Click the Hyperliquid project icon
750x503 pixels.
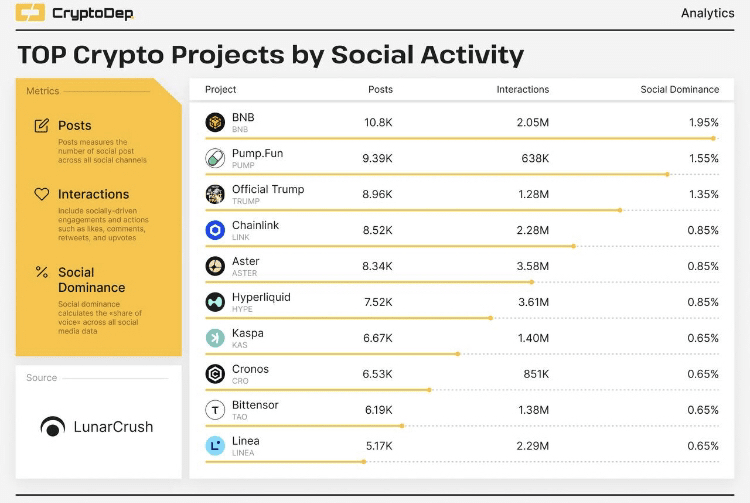coord(215,302)
